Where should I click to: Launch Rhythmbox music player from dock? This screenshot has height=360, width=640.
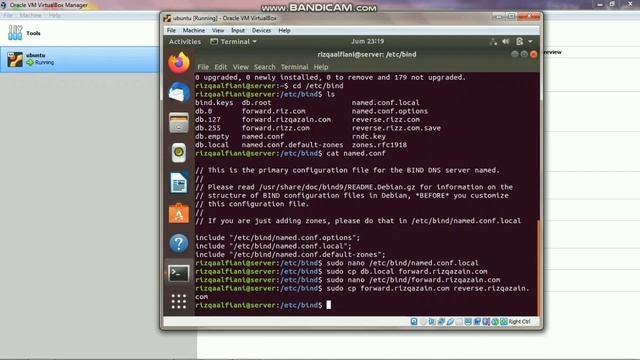tap(179, 153)
